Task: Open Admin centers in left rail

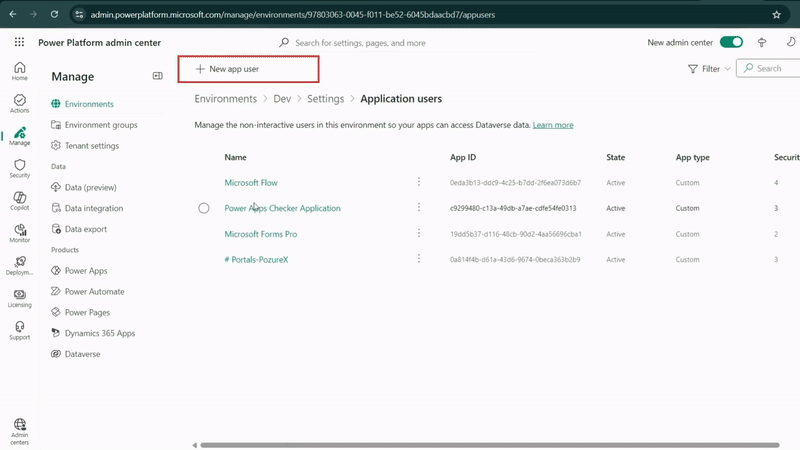Action: 19,431
